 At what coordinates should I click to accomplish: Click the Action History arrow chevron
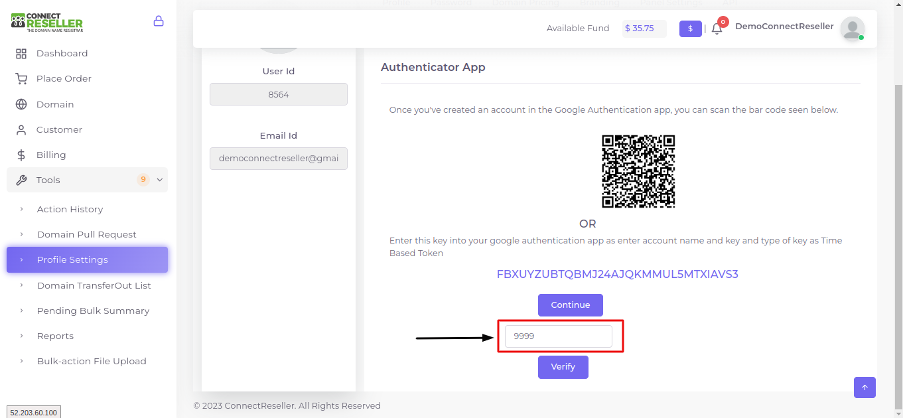21,209
